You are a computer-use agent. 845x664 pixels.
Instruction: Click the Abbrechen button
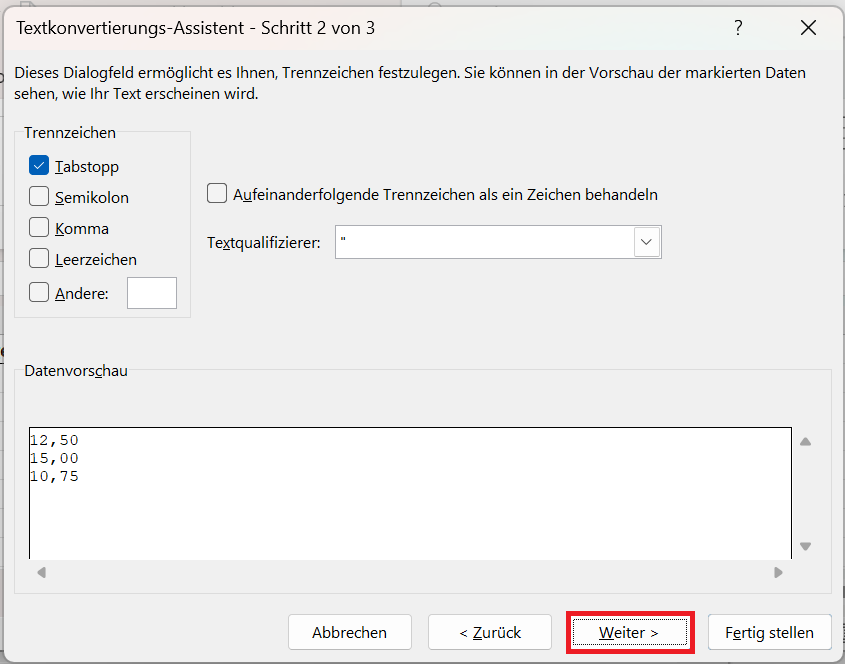click(350, 632)
